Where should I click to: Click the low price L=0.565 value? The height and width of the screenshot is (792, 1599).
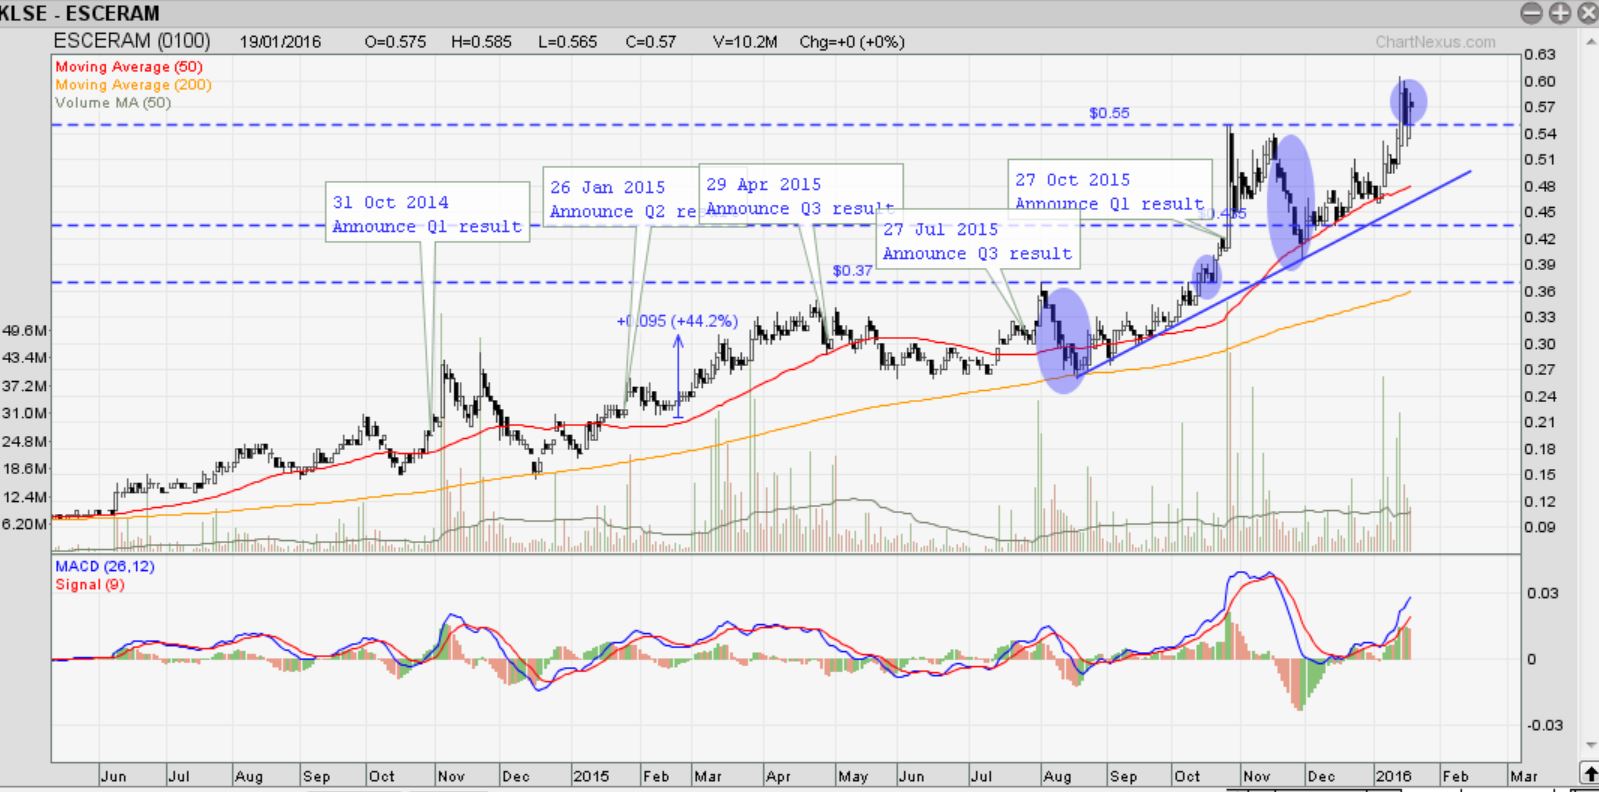coord(567,42)
